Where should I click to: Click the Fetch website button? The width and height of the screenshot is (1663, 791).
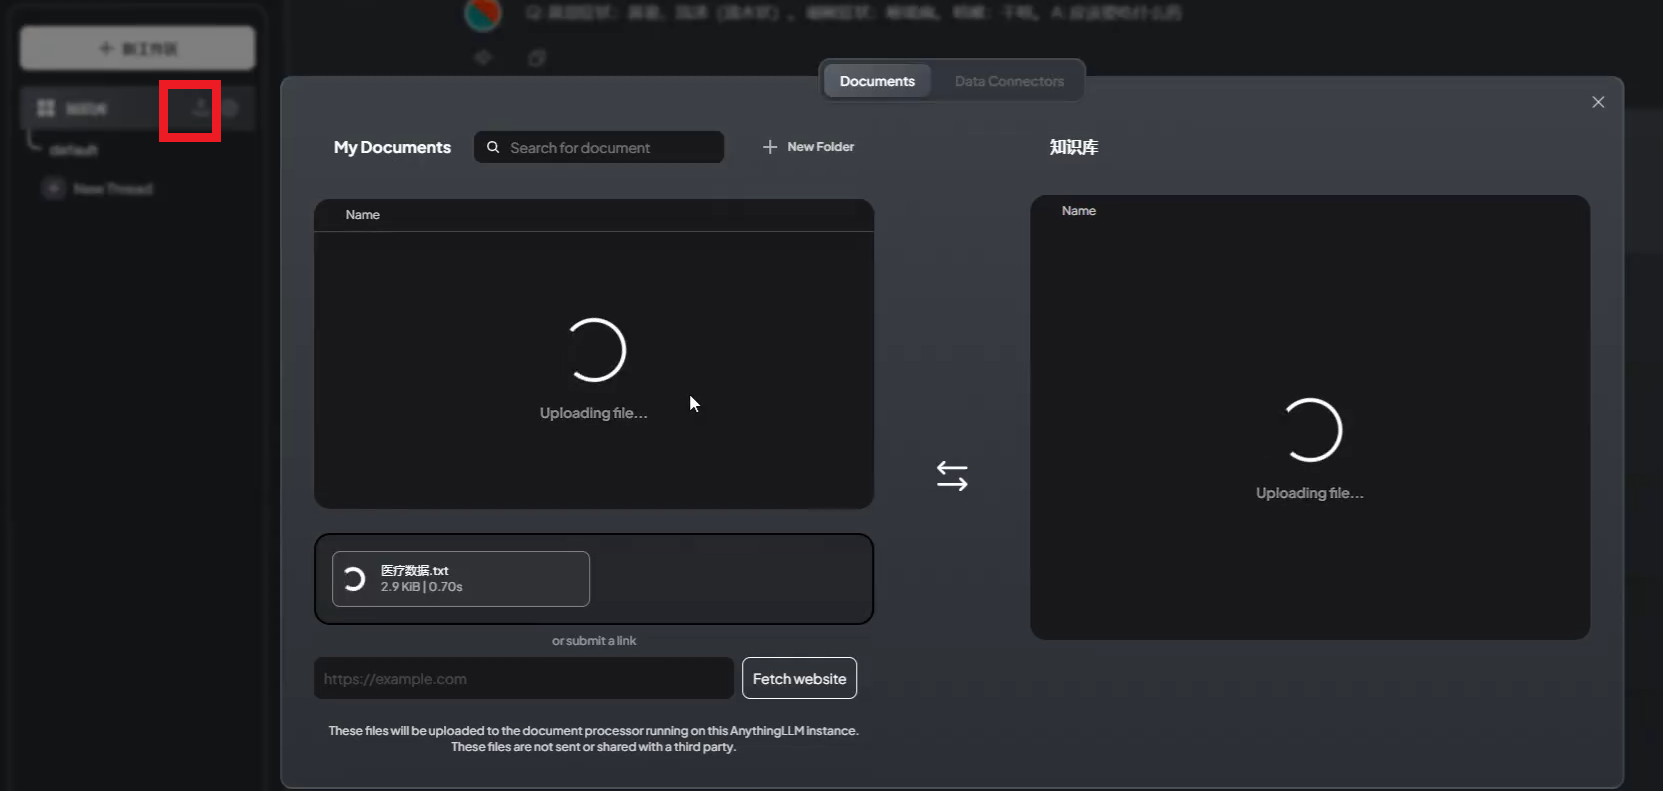pos(799,678)
